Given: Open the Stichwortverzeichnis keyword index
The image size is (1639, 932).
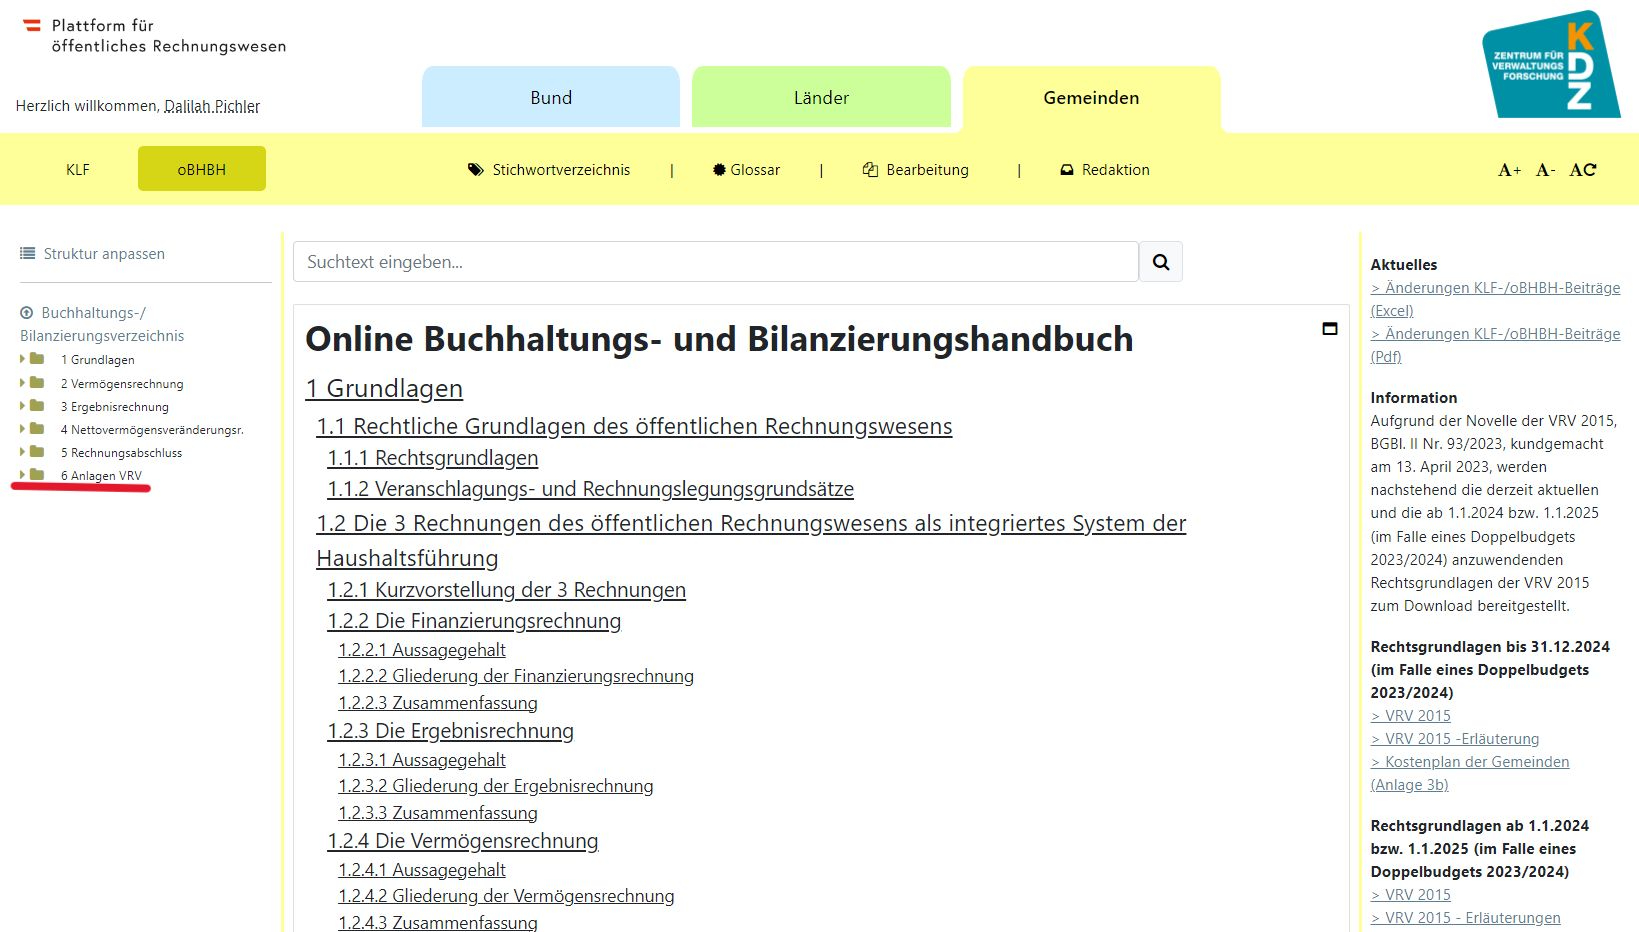Looking at the screenshot, I should [549, 170].
